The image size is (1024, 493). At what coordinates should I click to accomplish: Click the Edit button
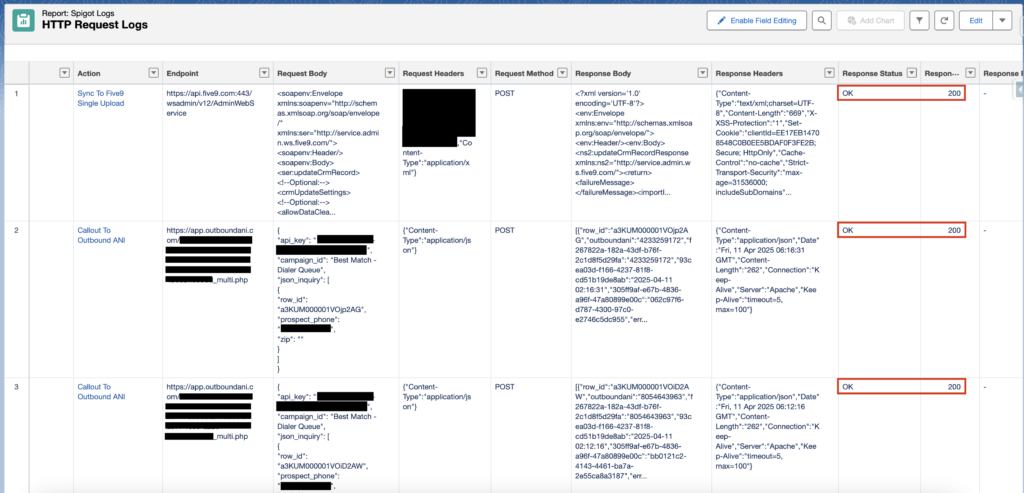(976, 21)
